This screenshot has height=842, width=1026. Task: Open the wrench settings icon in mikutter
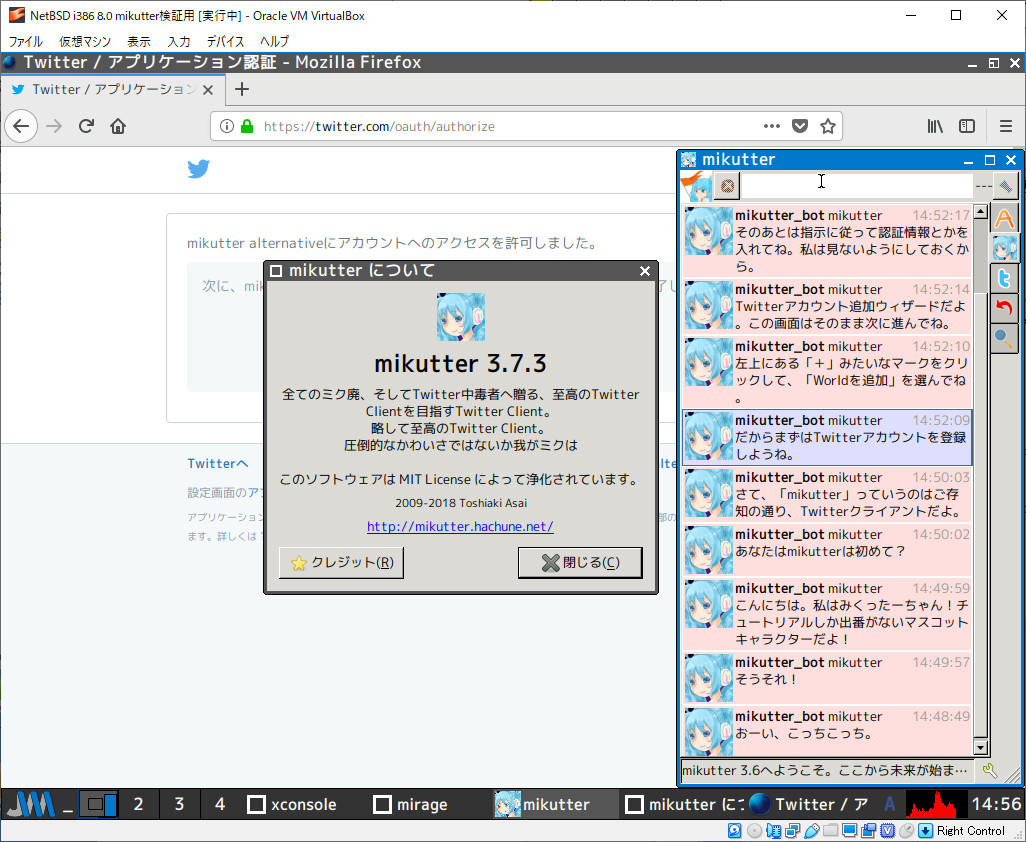point(990,770)
